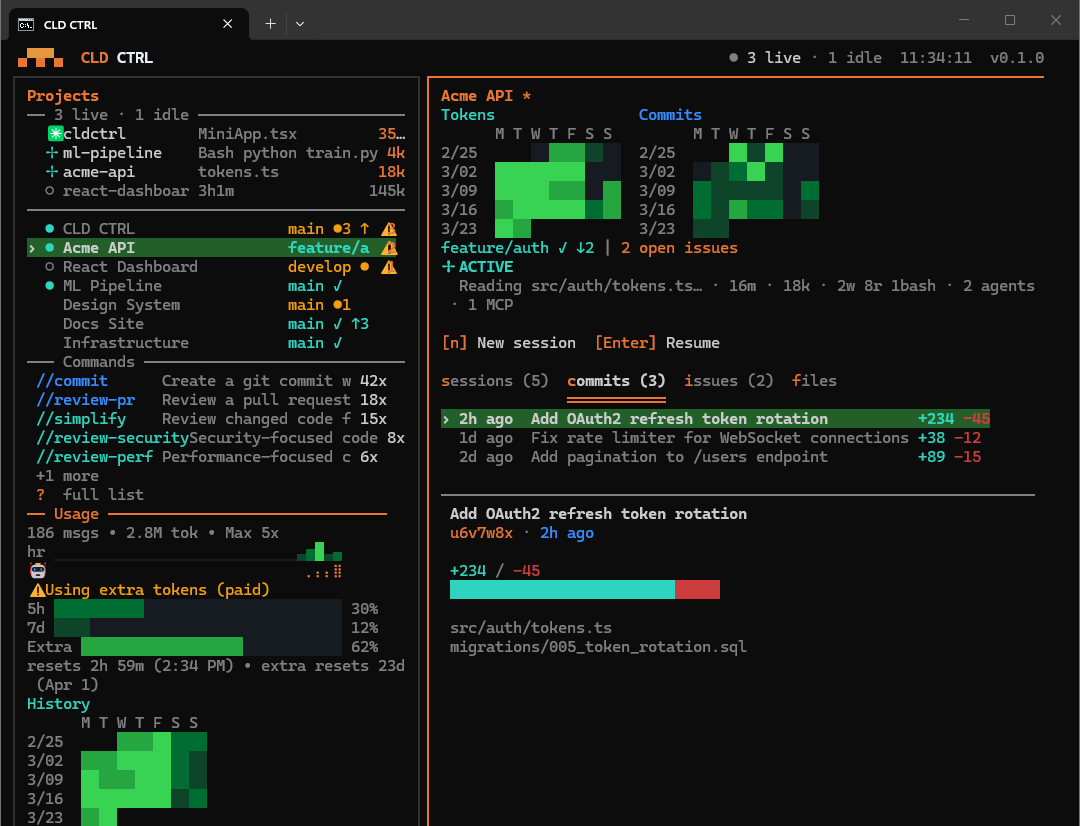Open migrations/005_token_rotation.sql file

tap(598, 648)
